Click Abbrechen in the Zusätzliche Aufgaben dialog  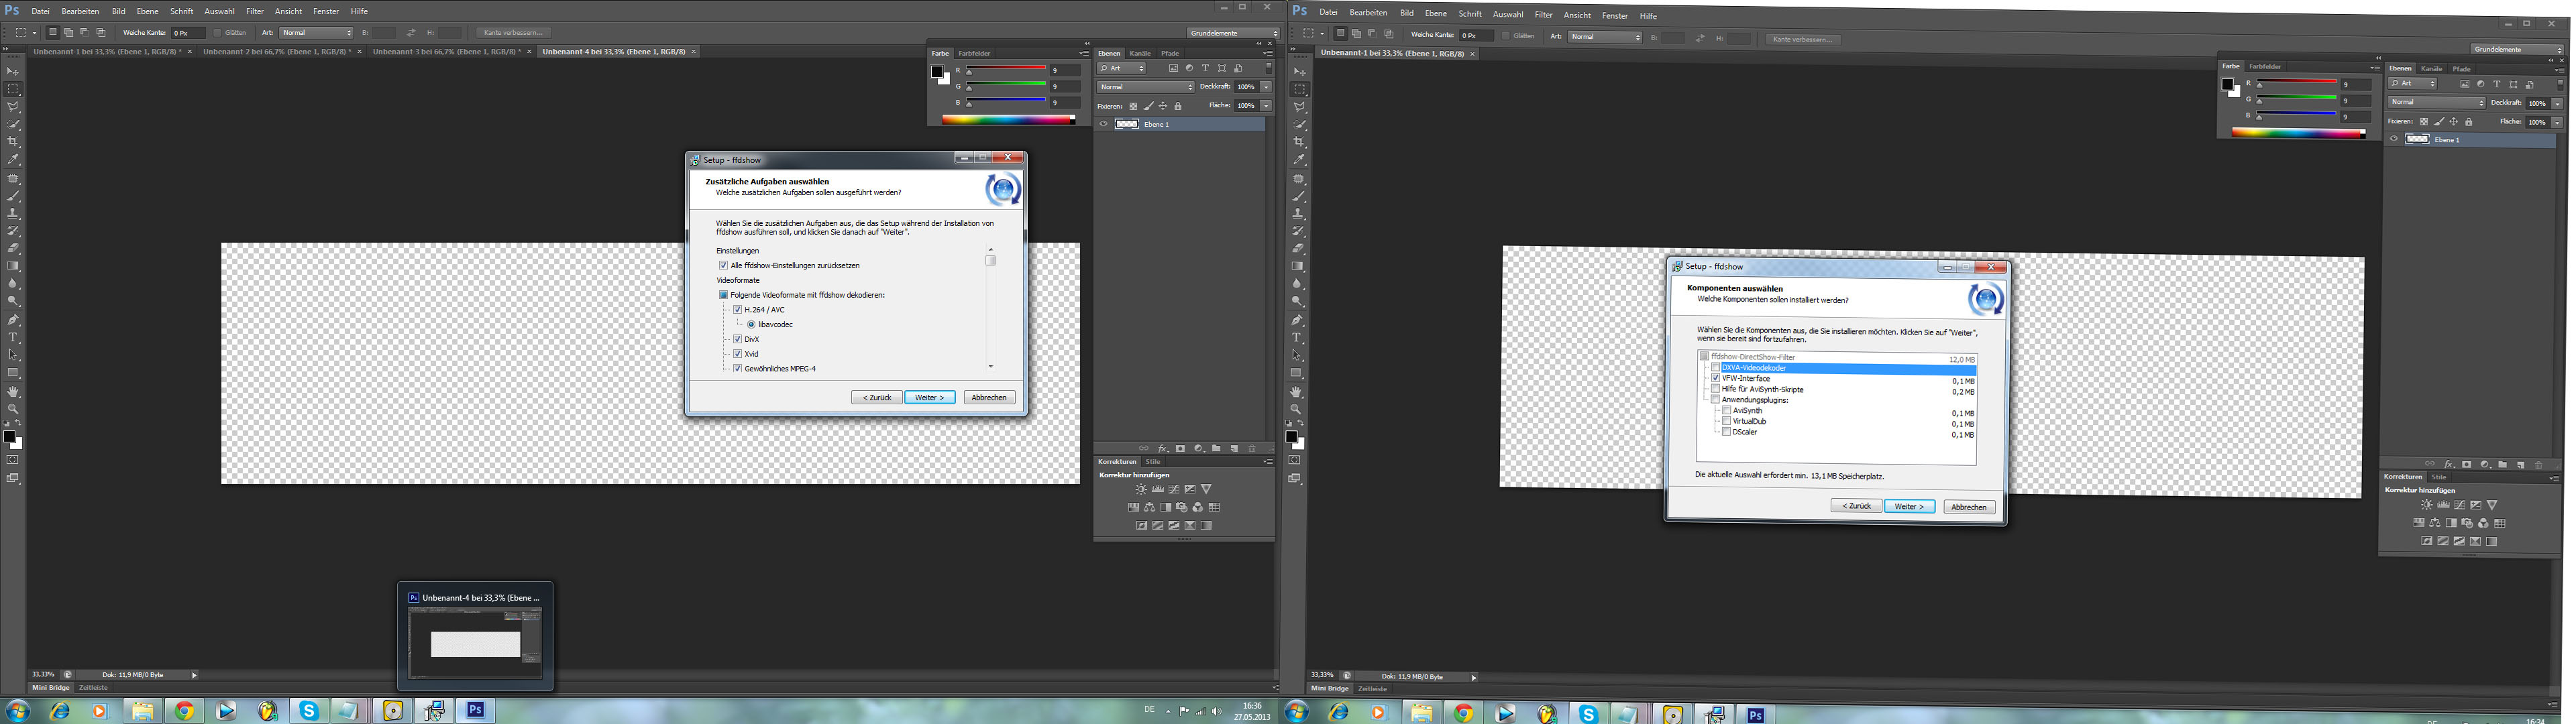(x=989, y=397)
